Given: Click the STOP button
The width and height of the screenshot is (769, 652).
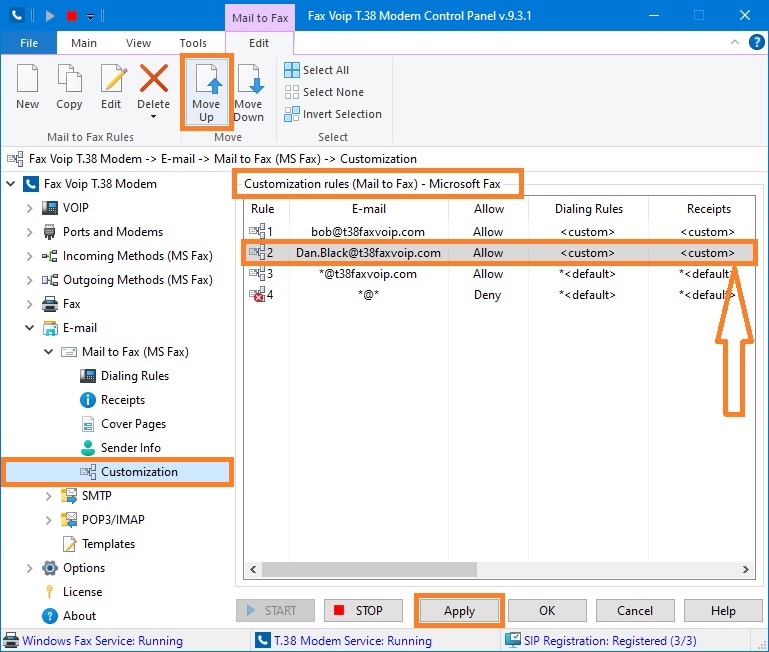Looking at the screenshot, I should coord(363,611).
